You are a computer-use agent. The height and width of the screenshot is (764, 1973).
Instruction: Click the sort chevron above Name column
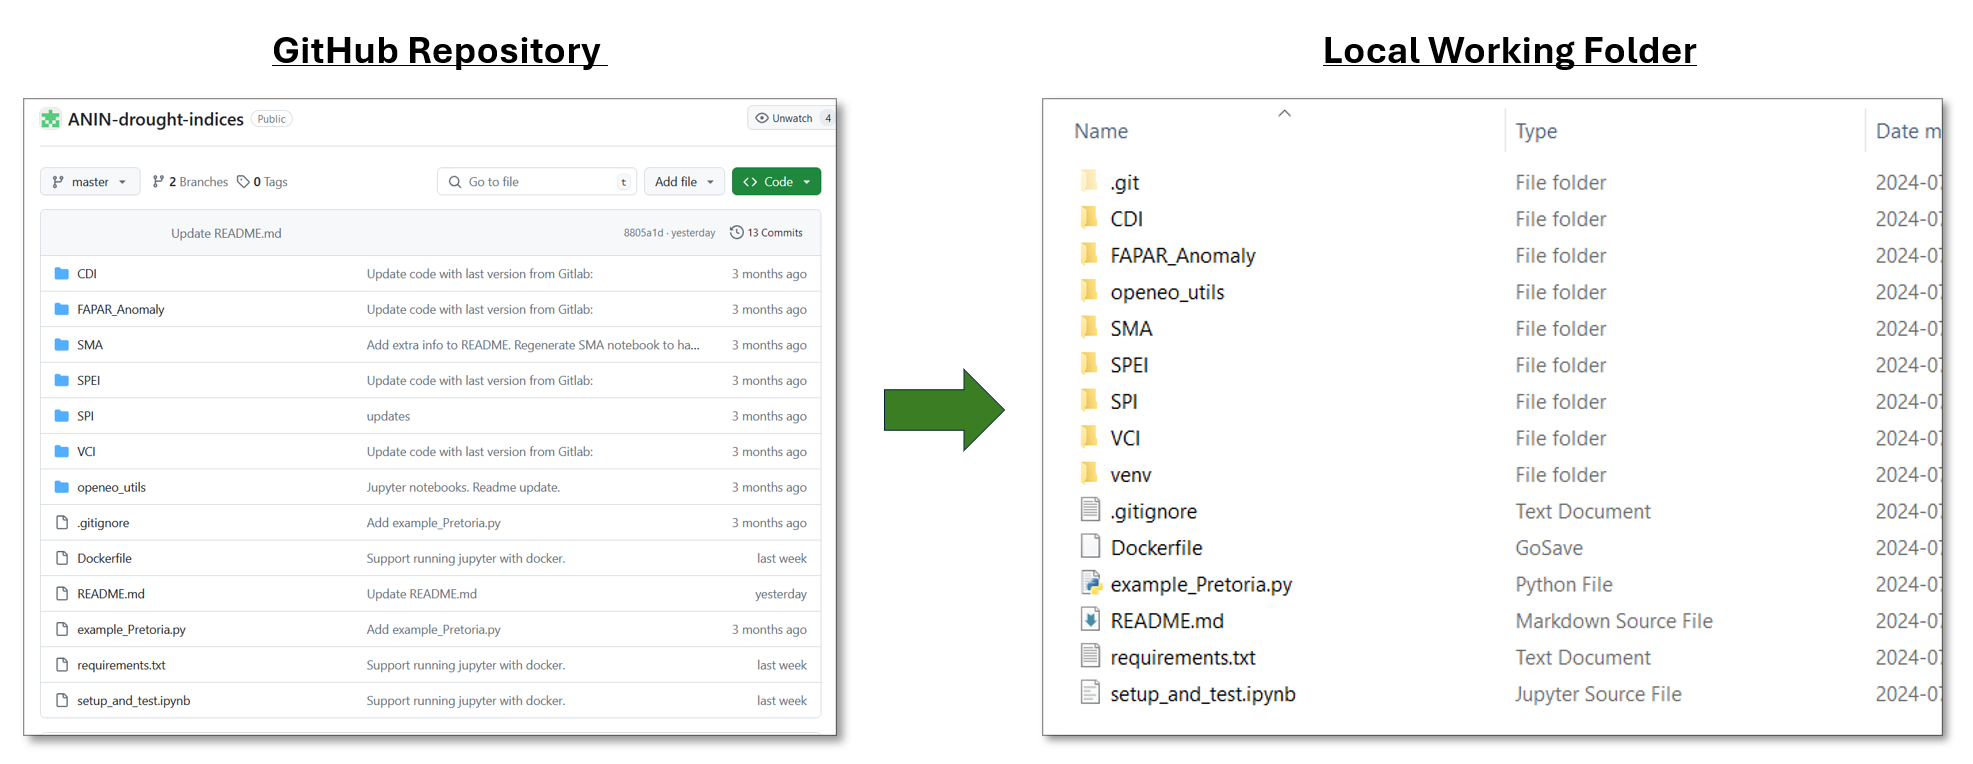coord(1285,113)
